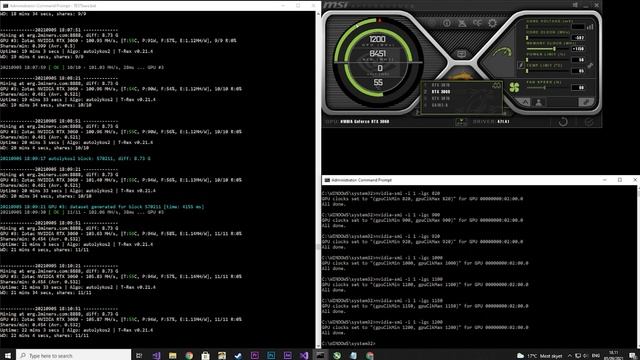
Task: Adjust the Temp Limit slider
Action: click(x=547, y=71)
